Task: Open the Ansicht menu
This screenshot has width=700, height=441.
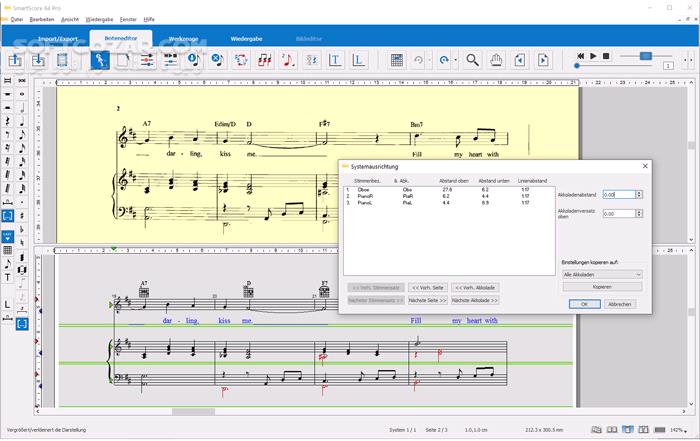Action: pyautogui.click(x=70, y=20)
